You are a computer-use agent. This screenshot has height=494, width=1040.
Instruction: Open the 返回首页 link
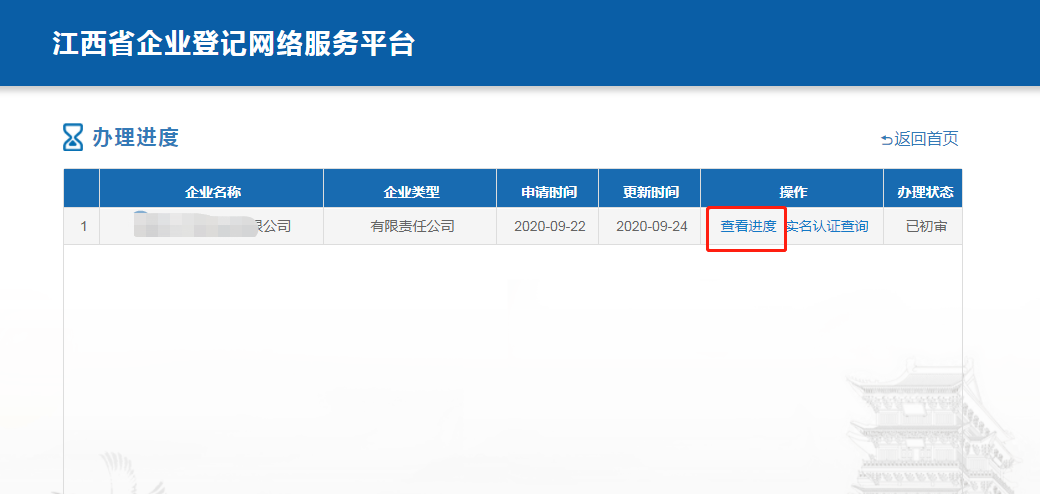click(x=926, y=139)
